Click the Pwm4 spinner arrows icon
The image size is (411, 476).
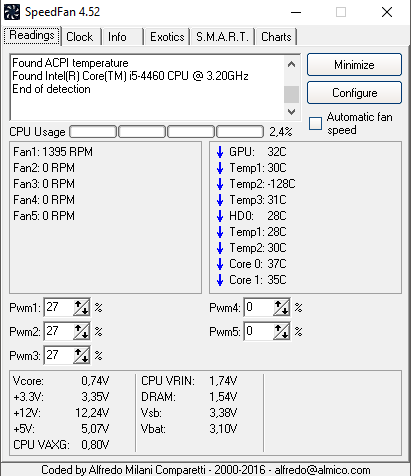[282, 307]
